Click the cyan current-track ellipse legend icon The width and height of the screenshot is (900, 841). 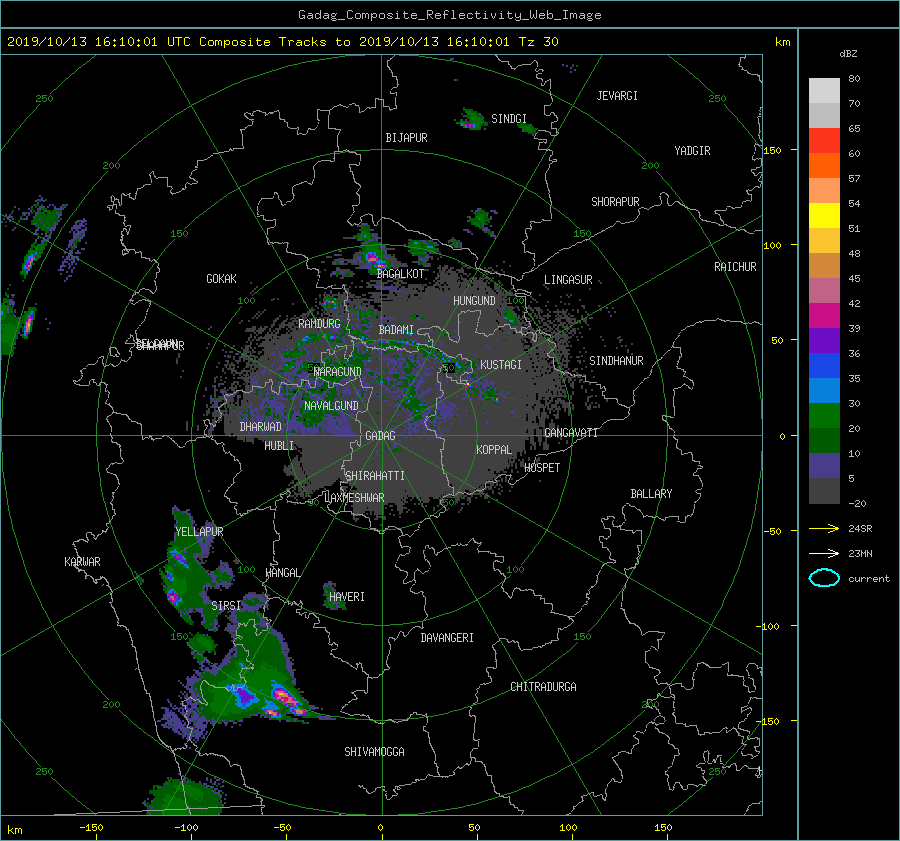coord(824,578)
